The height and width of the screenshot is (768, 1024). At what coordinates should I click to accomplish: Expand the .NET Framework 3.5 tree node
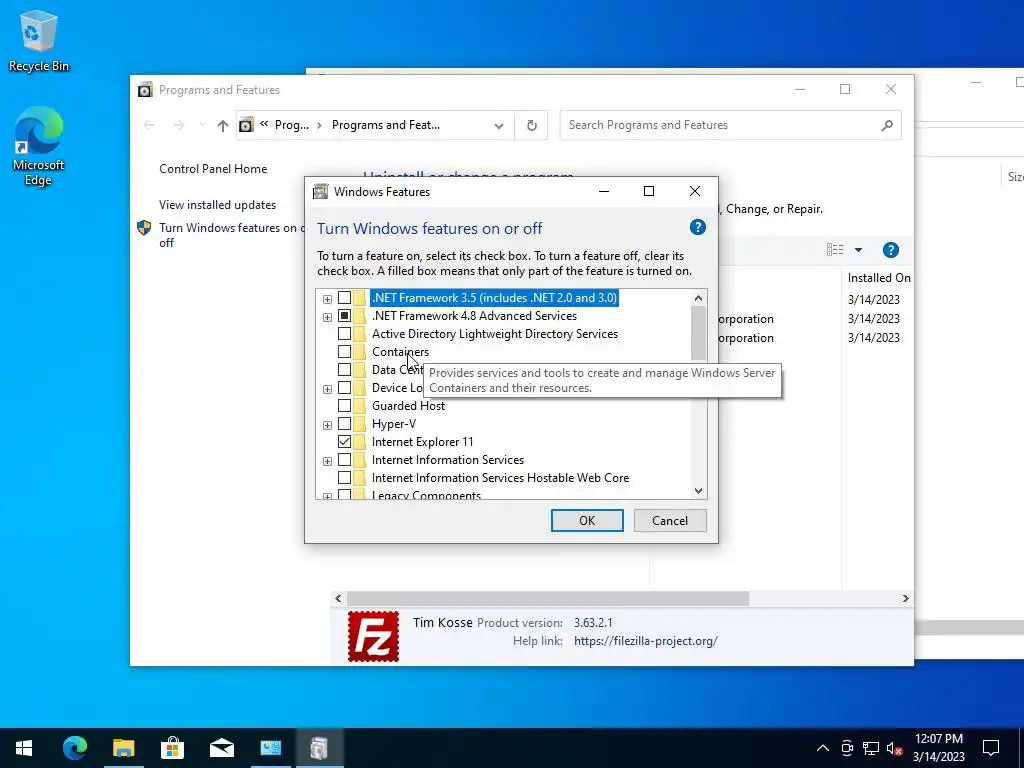pyautogui.click(x=327, y=299)
